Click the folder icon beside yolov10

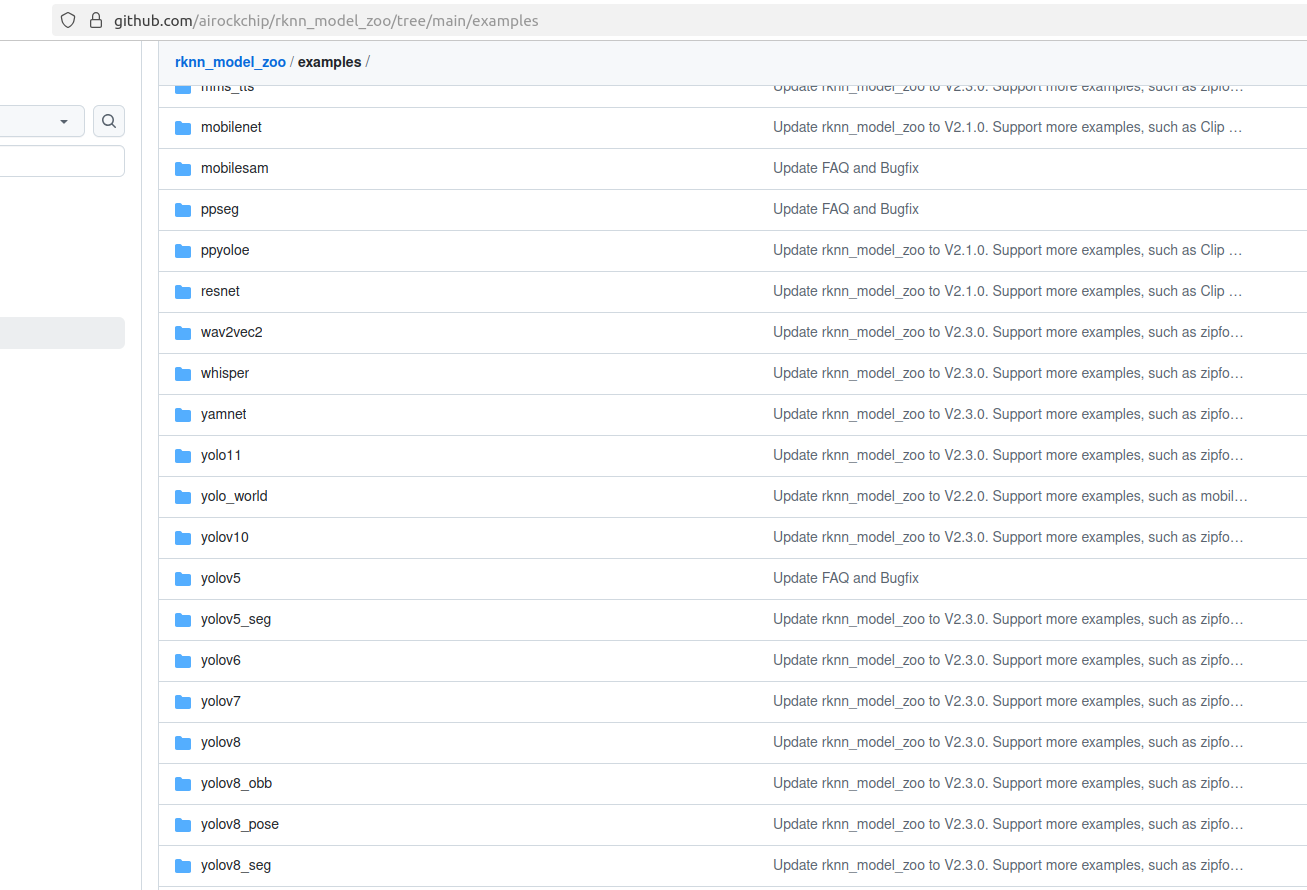click(x=183, y=538)
